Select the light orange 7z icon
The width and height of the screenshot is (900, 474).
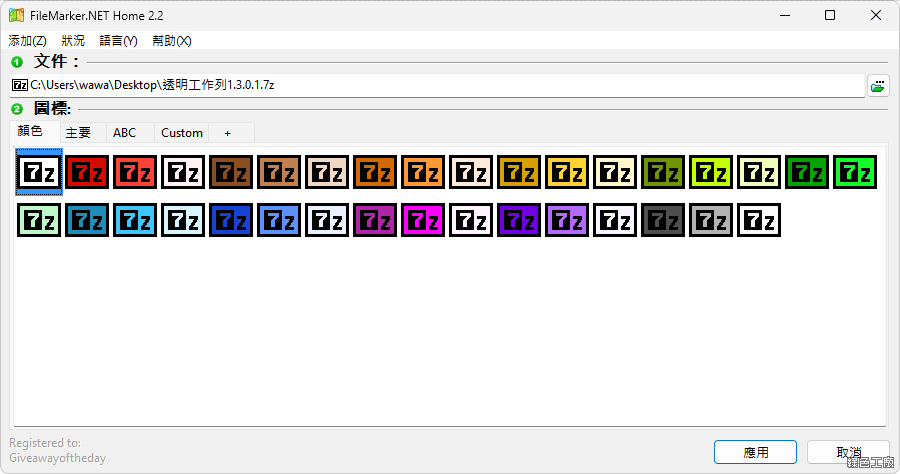pos(423,172)
